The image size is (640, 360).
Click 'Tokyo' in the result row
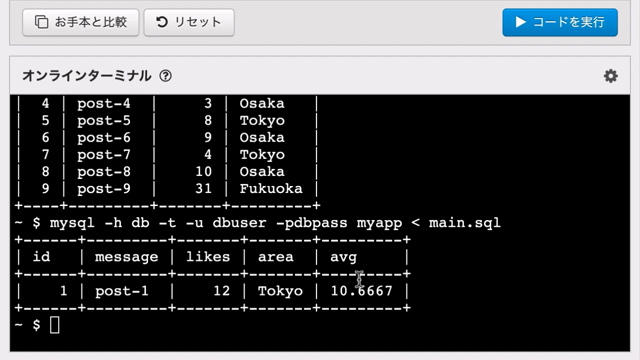[280, 291]
